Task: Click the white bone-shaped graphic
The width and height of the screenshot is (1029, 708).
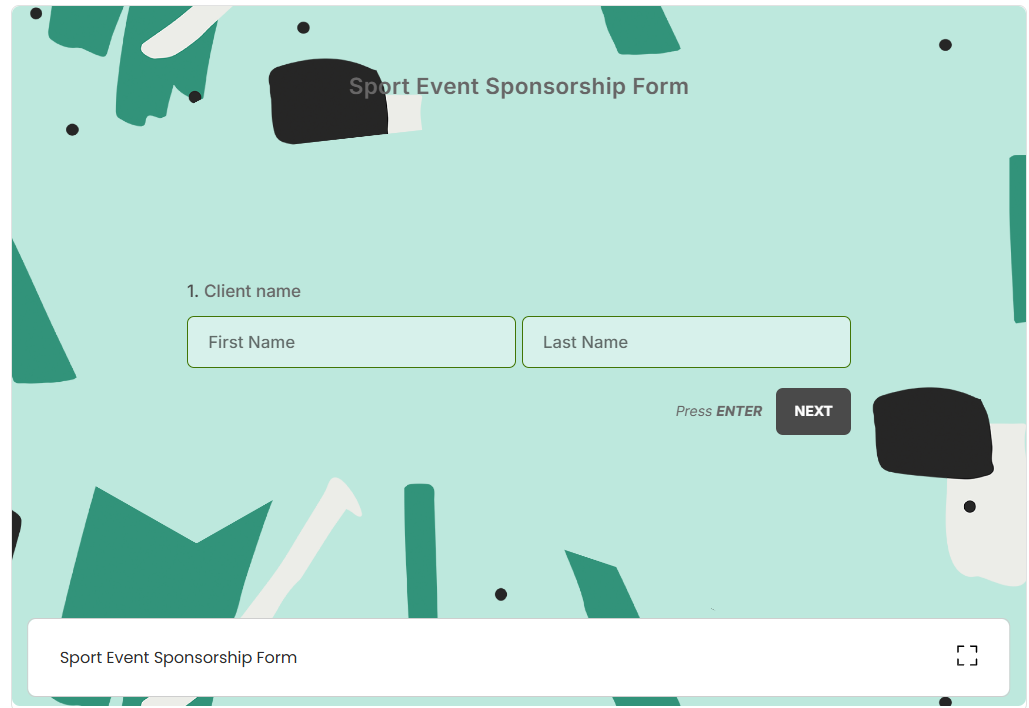Action: point(303,548)
